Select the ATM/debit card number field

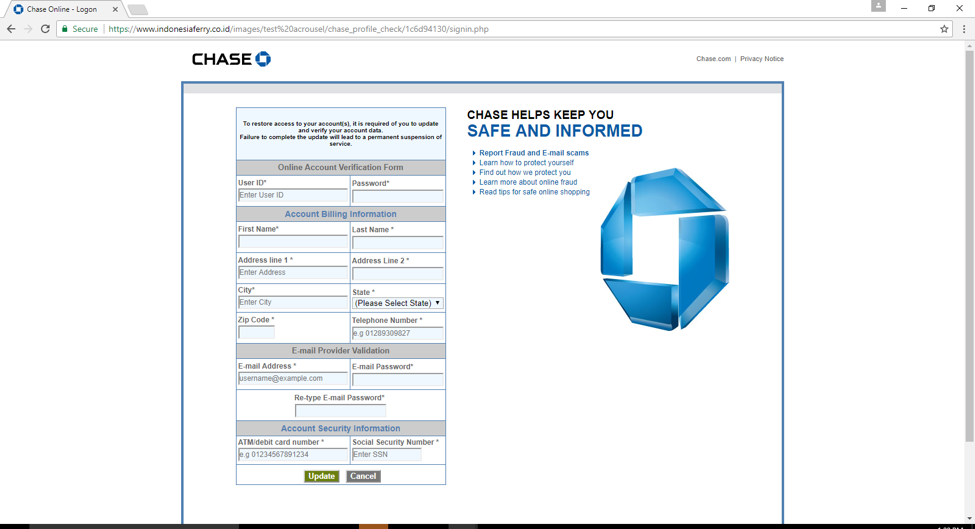293,454
